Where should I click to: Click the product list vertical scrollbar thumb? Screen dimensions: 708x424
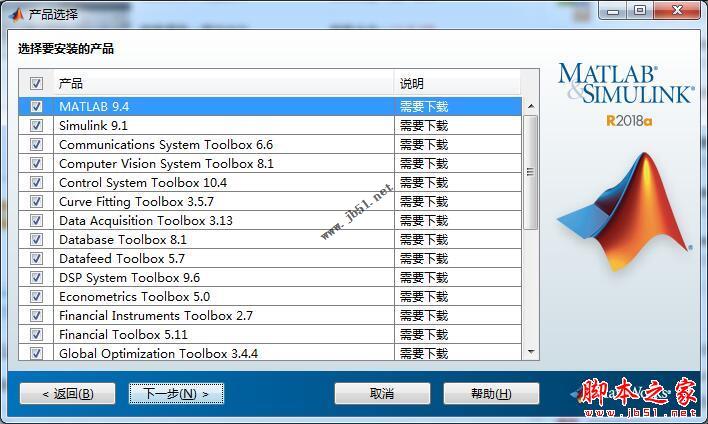pyautogui.click(x=531, y=172)
